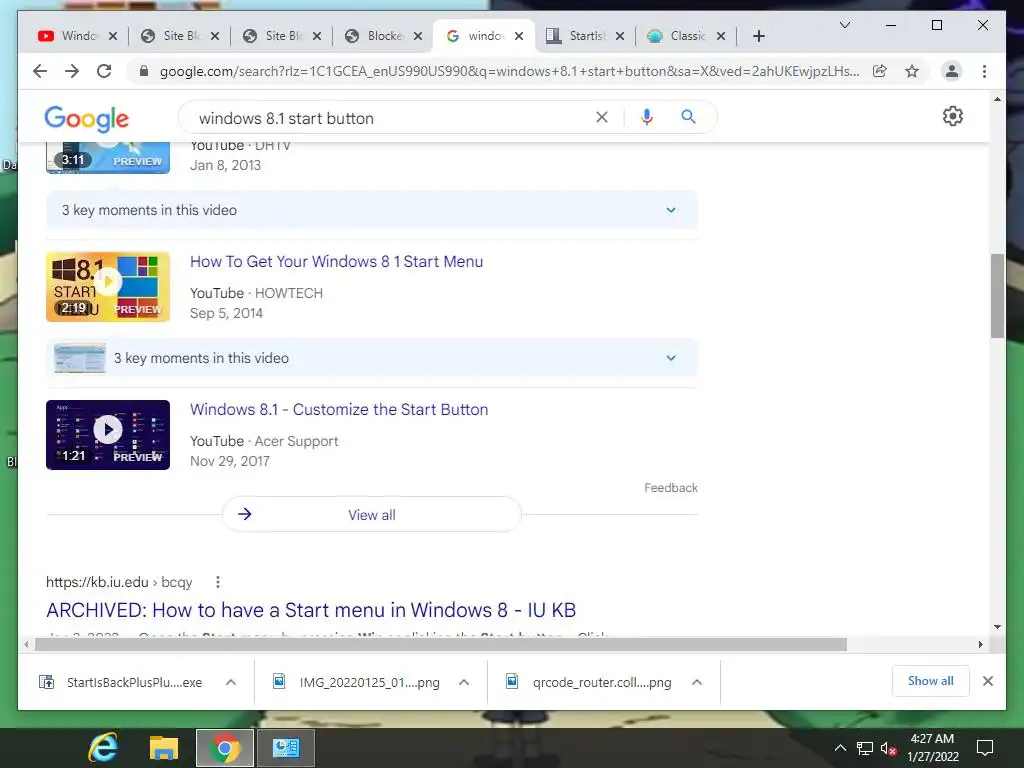Image resolution: width=1024 pixels, height=768 pixels.
Task: Click the vertical scrollbar thumb
Action: (997, 296)
